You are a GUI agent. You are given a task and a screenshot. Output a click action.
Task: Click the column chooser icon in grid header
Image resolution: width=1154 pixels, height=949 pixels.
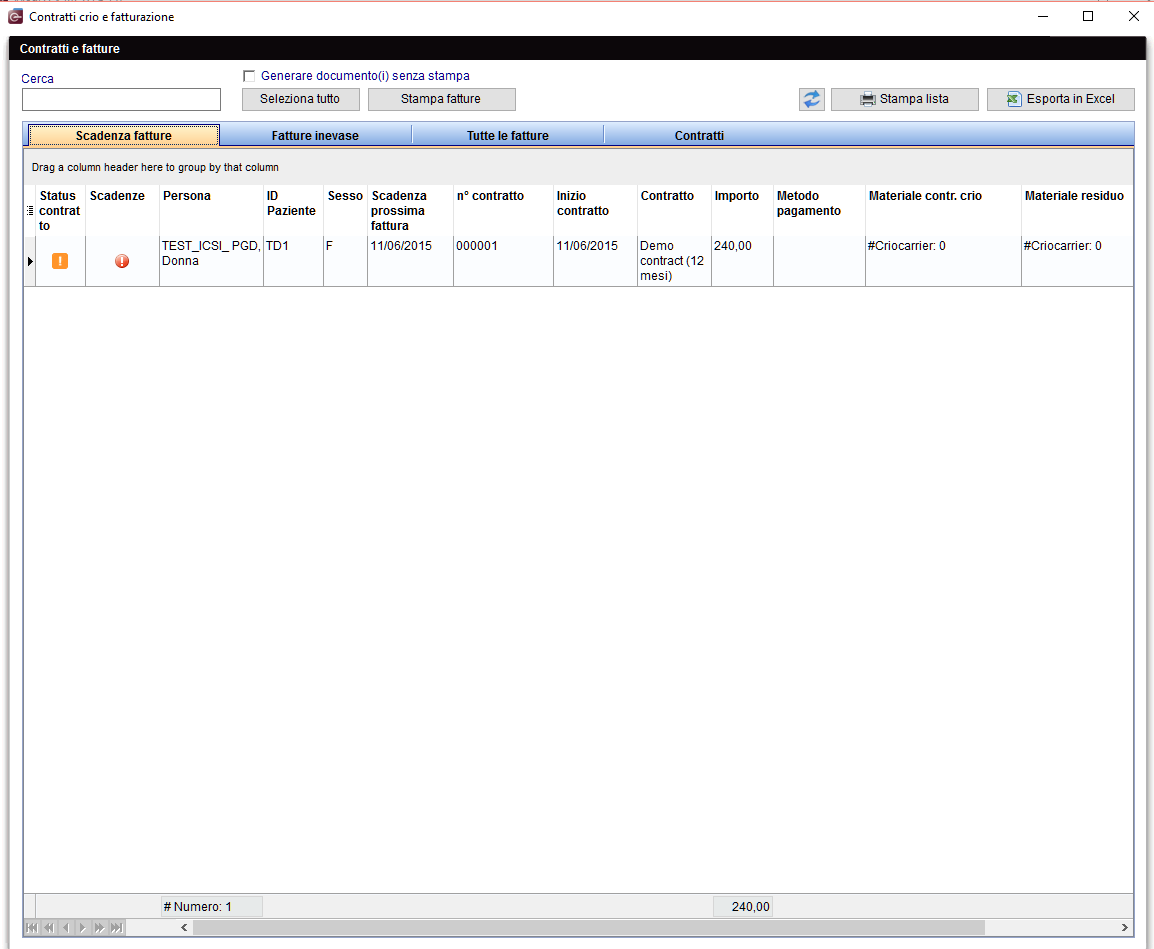coord(30,211)
